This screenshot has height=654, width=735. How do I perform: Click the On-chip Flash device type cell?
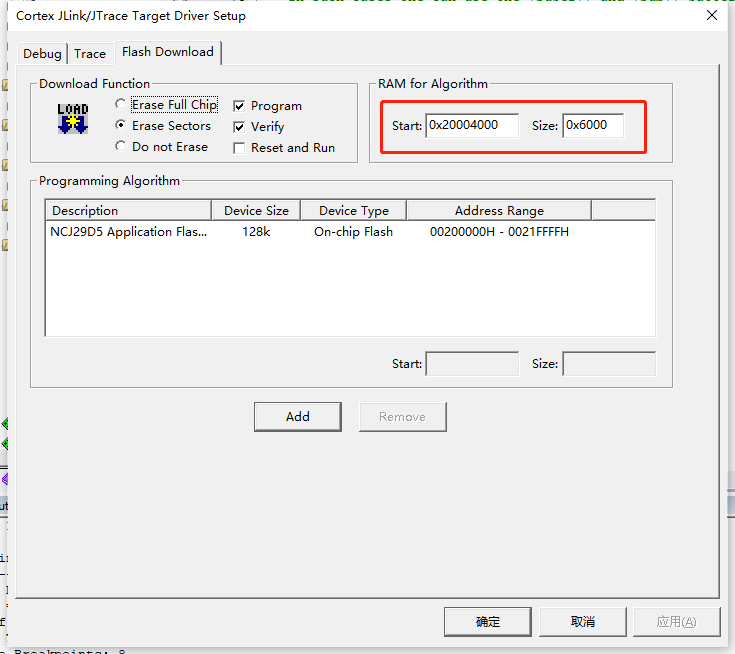point(353,232)
